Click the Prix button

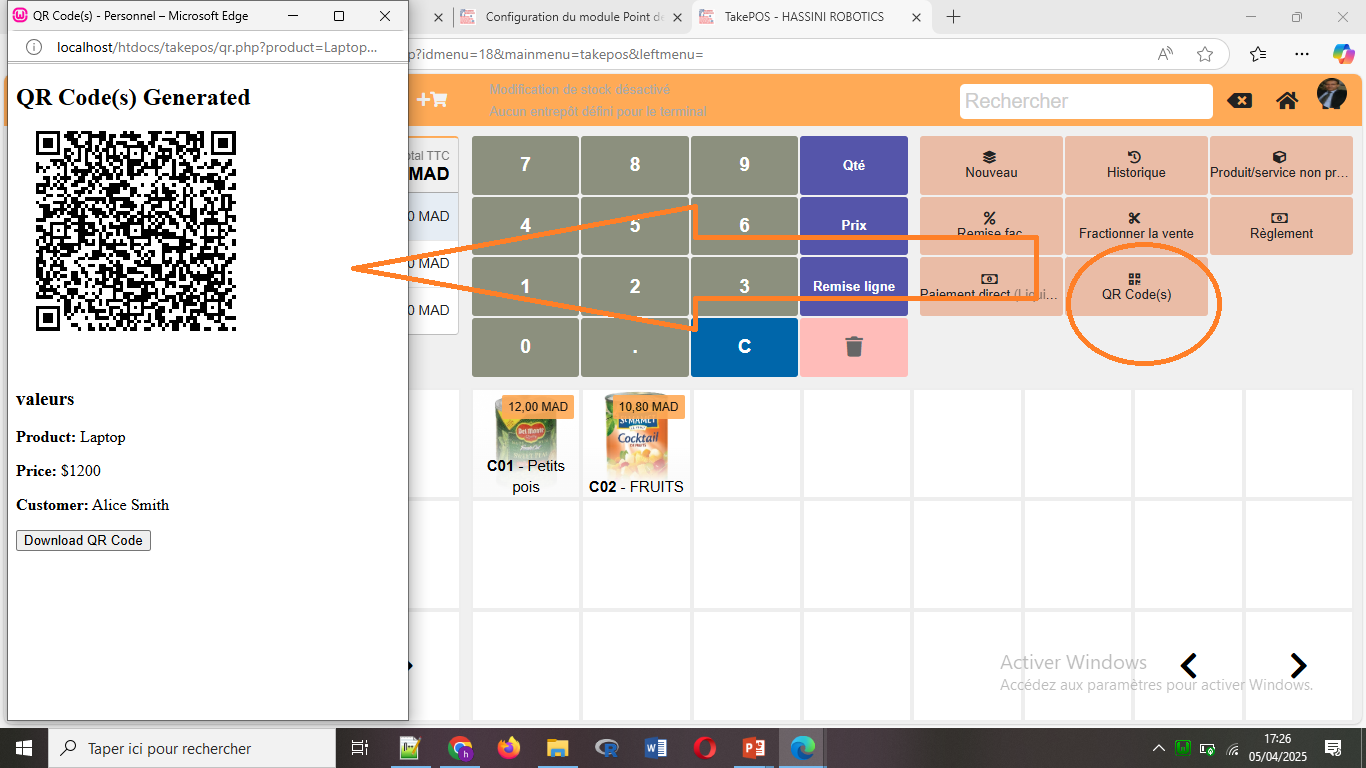tap(854, 226)
